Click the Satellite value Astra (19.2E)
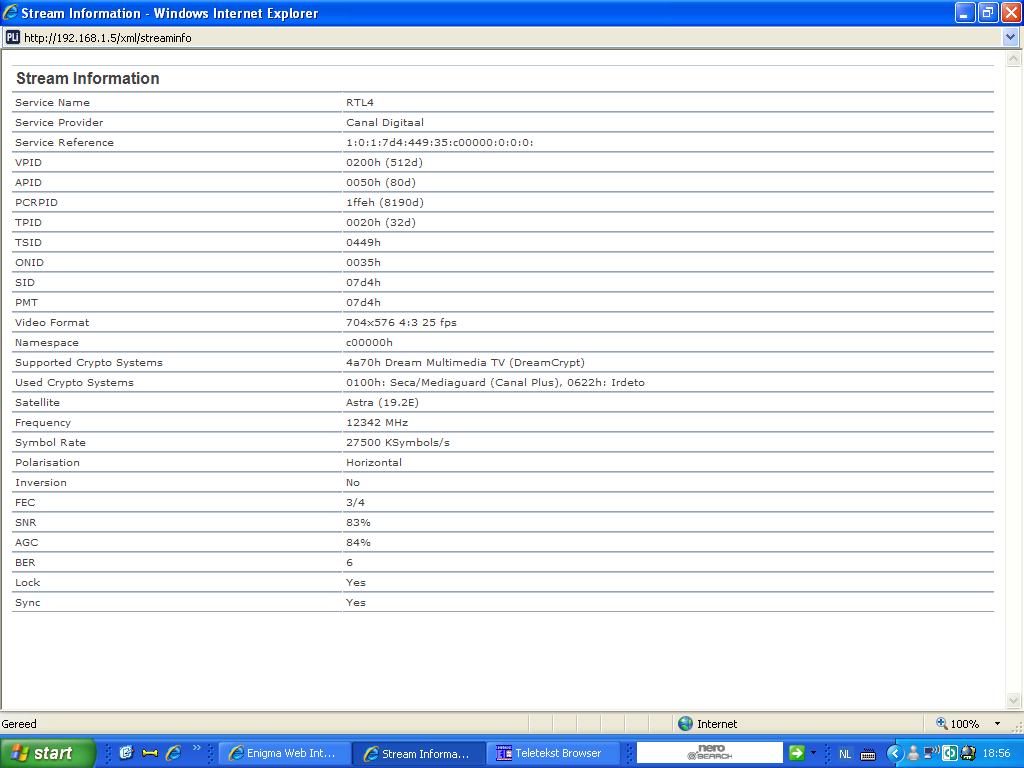The width and height of the screenshot is (1024, 768). click(382, 402)
